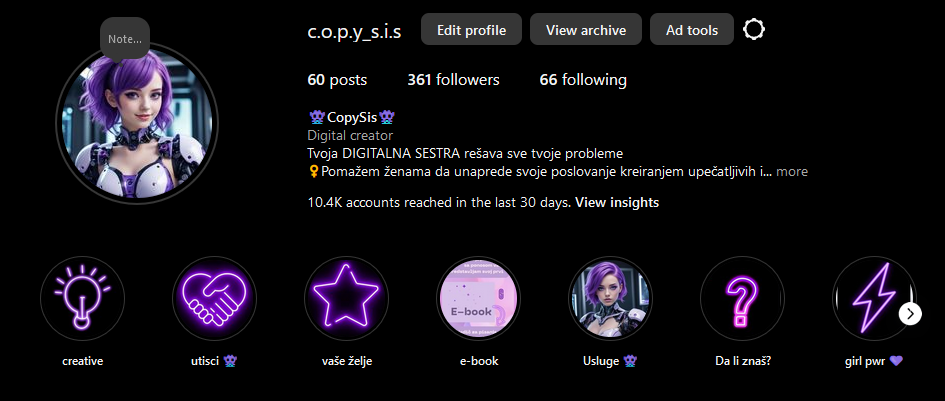Open the vaše želje star highlight
Image resolution: width=945 pixels, height=401 pixels.
(x=347, y=298)
